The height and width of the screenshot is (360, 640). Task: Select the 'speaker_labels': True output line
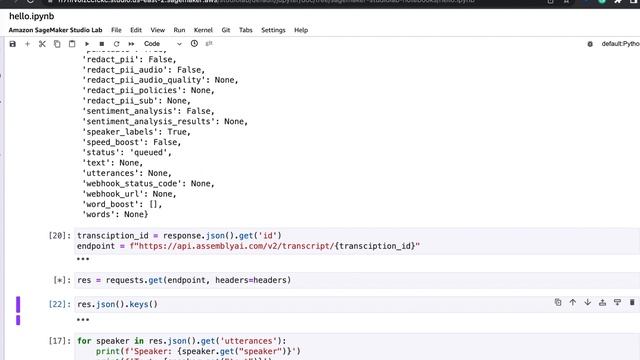coord(136,132)
